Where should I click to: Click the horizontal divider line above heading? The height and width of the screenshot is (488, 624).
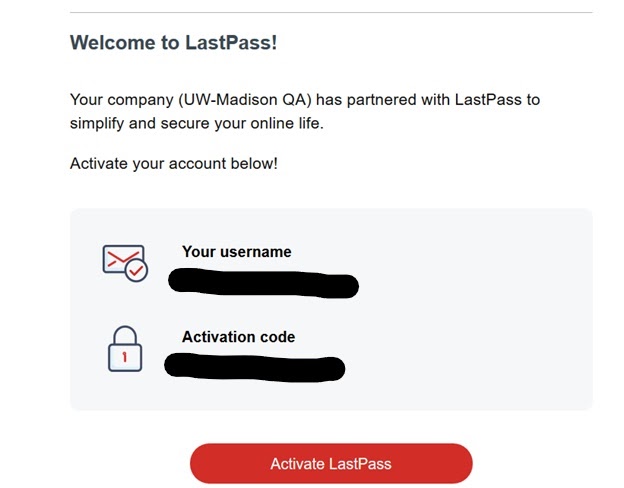pyautogui.click(x=331, y=12)
